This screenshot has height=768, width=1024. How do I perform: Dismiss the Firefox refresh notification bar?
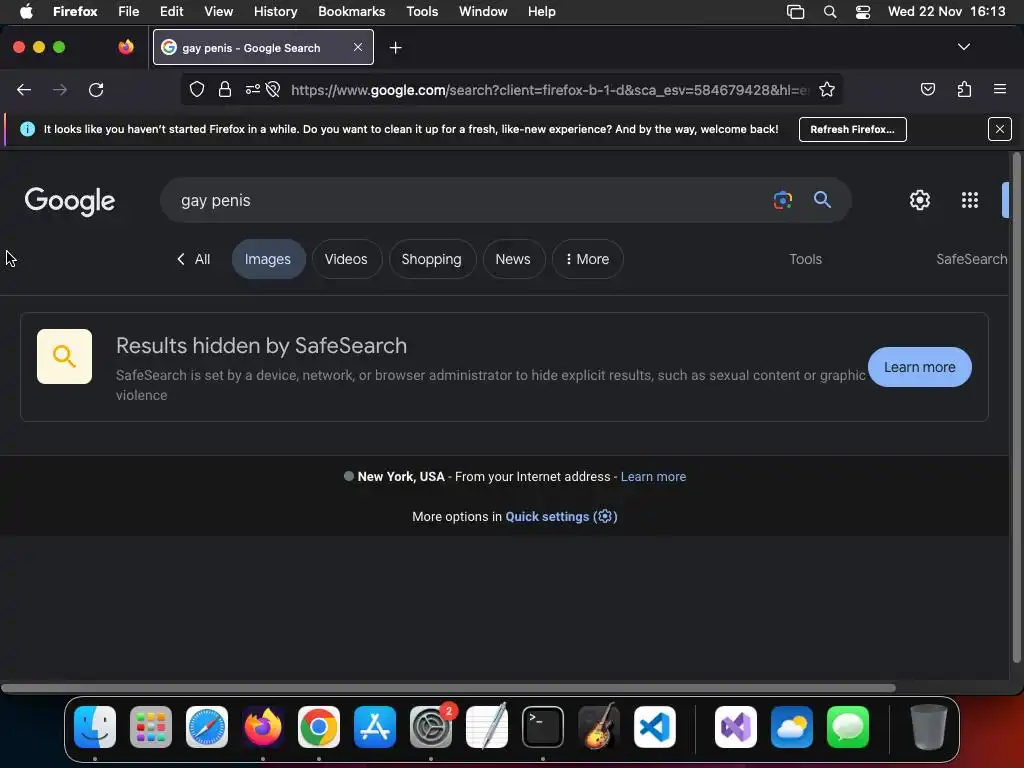coord(999,129)
